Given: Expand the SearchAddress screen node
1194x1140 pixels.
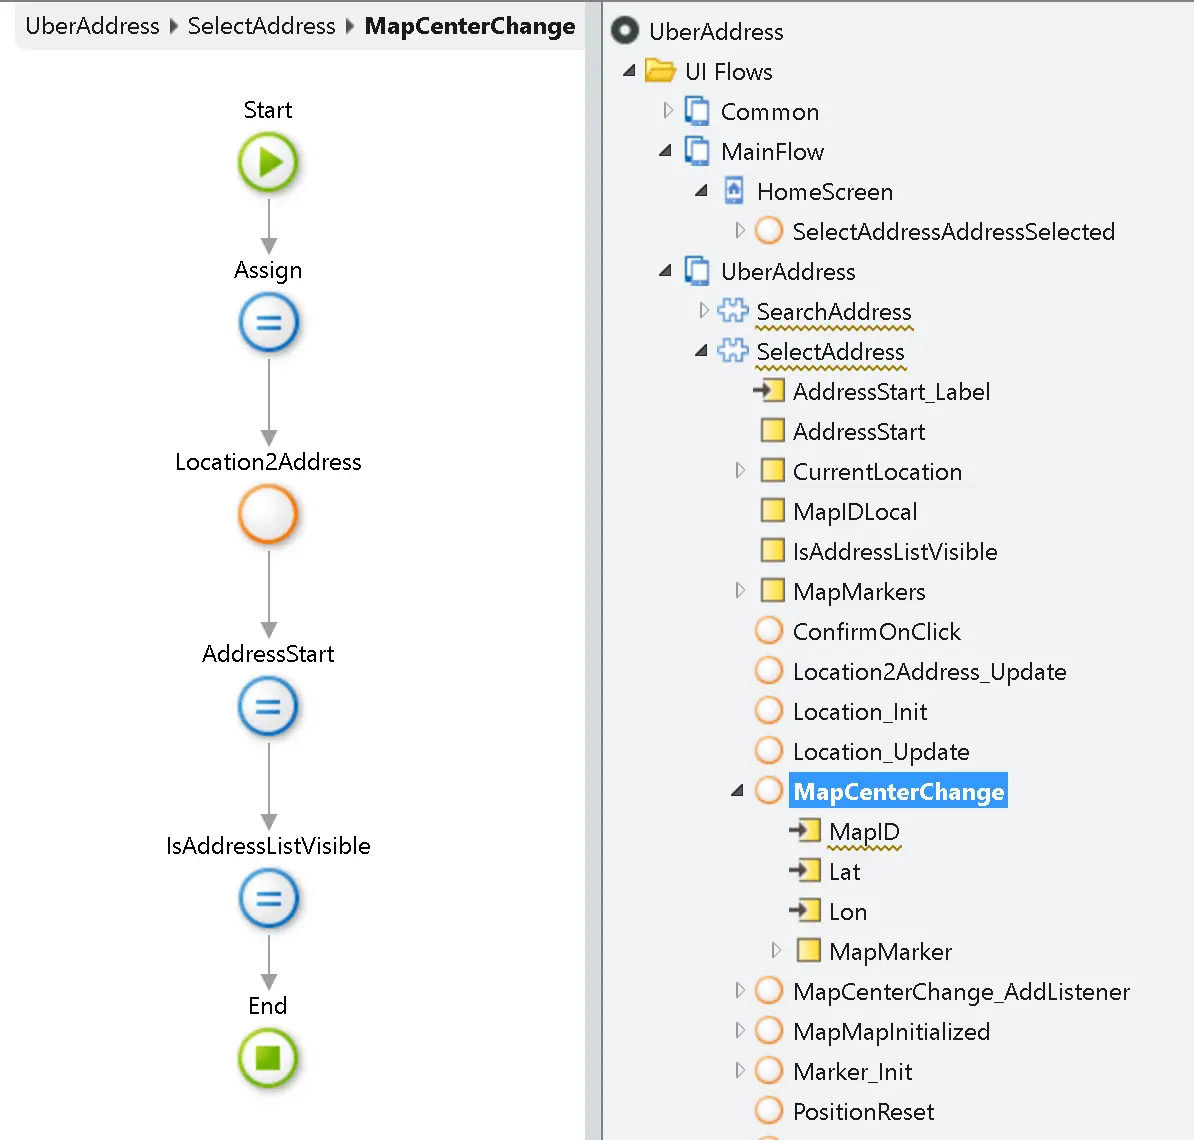Looking at the screenshot, I should [704, 311].
